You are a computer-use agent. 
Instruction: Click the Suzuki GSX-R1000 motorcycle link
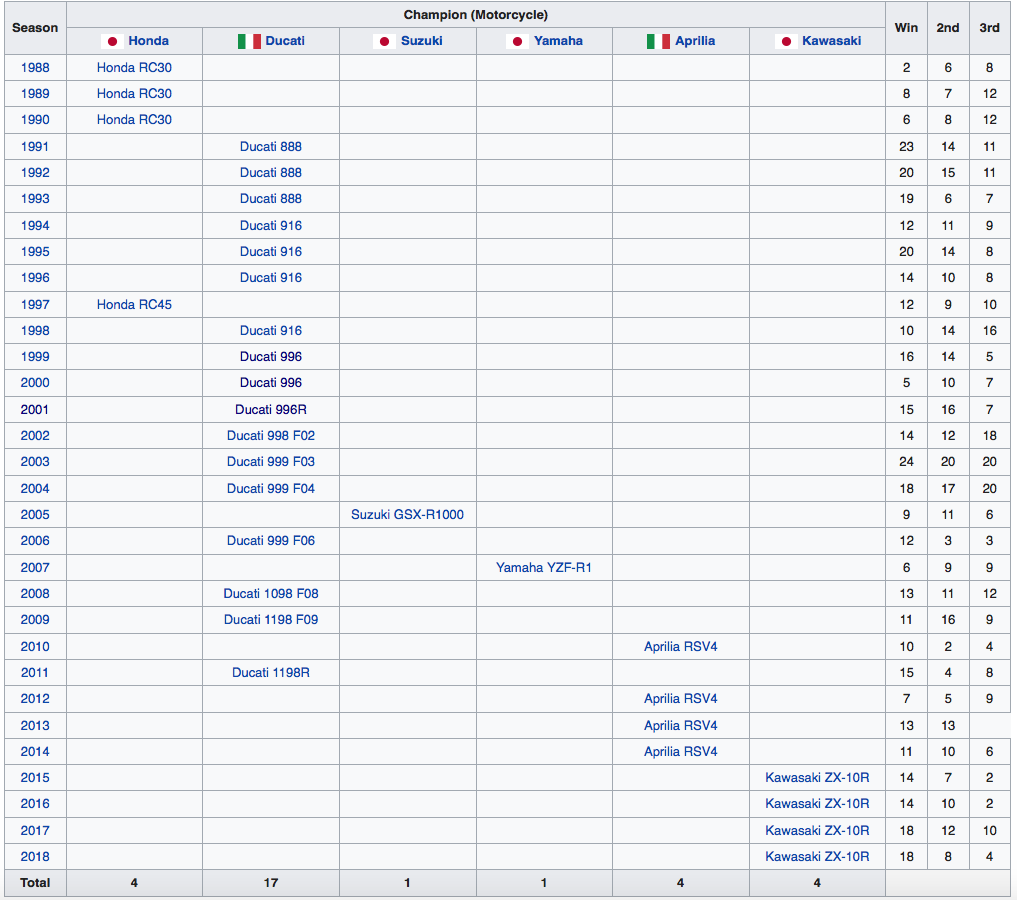[407, 515]
